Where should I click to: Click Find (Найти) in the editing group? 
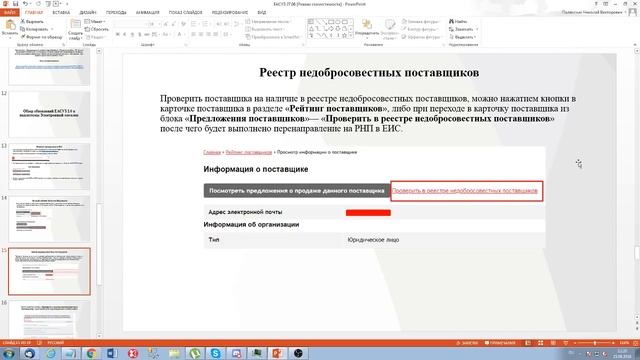pos(458,21)
